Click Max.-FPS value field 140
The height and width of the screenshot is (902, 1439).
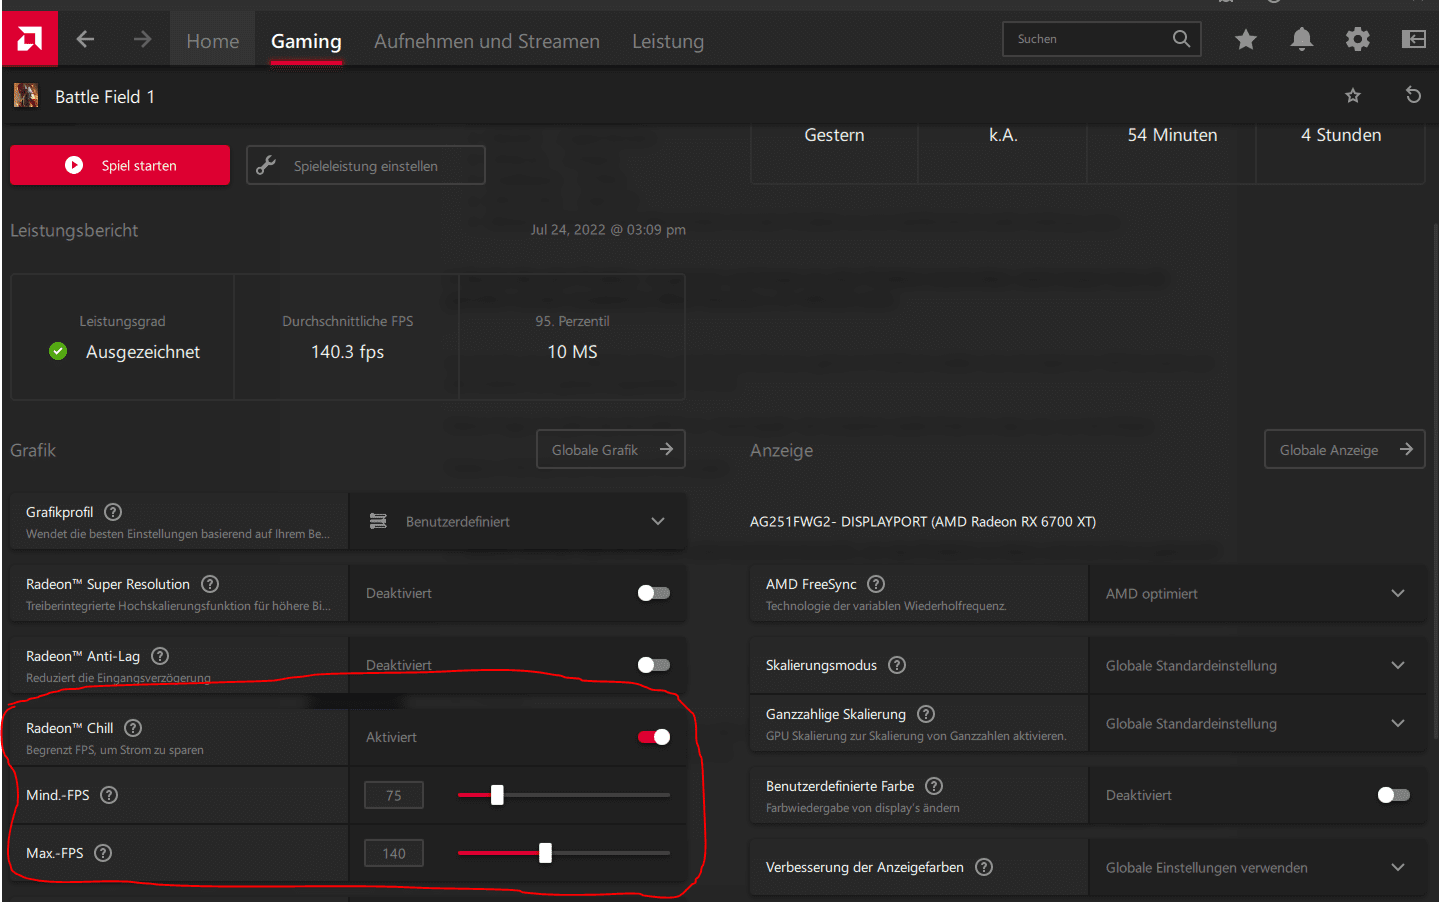[394, 853]
